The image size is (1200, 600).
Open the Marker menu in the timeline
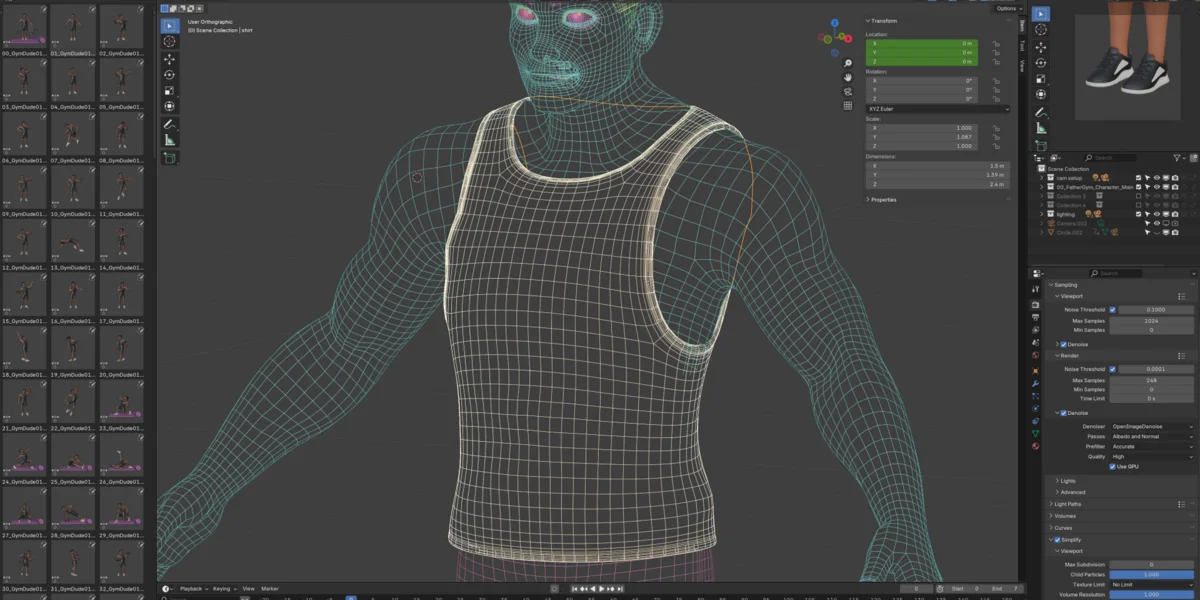(x=270, y=588)
